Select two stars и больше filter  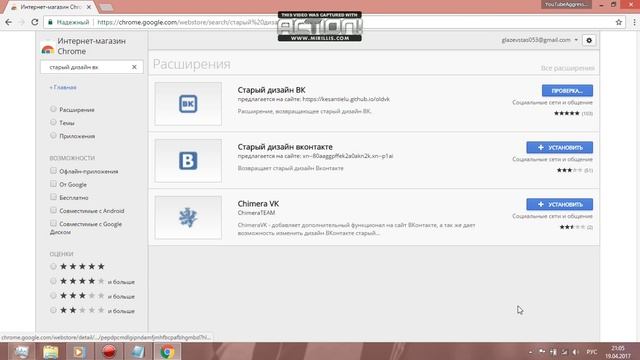point(53,310)
